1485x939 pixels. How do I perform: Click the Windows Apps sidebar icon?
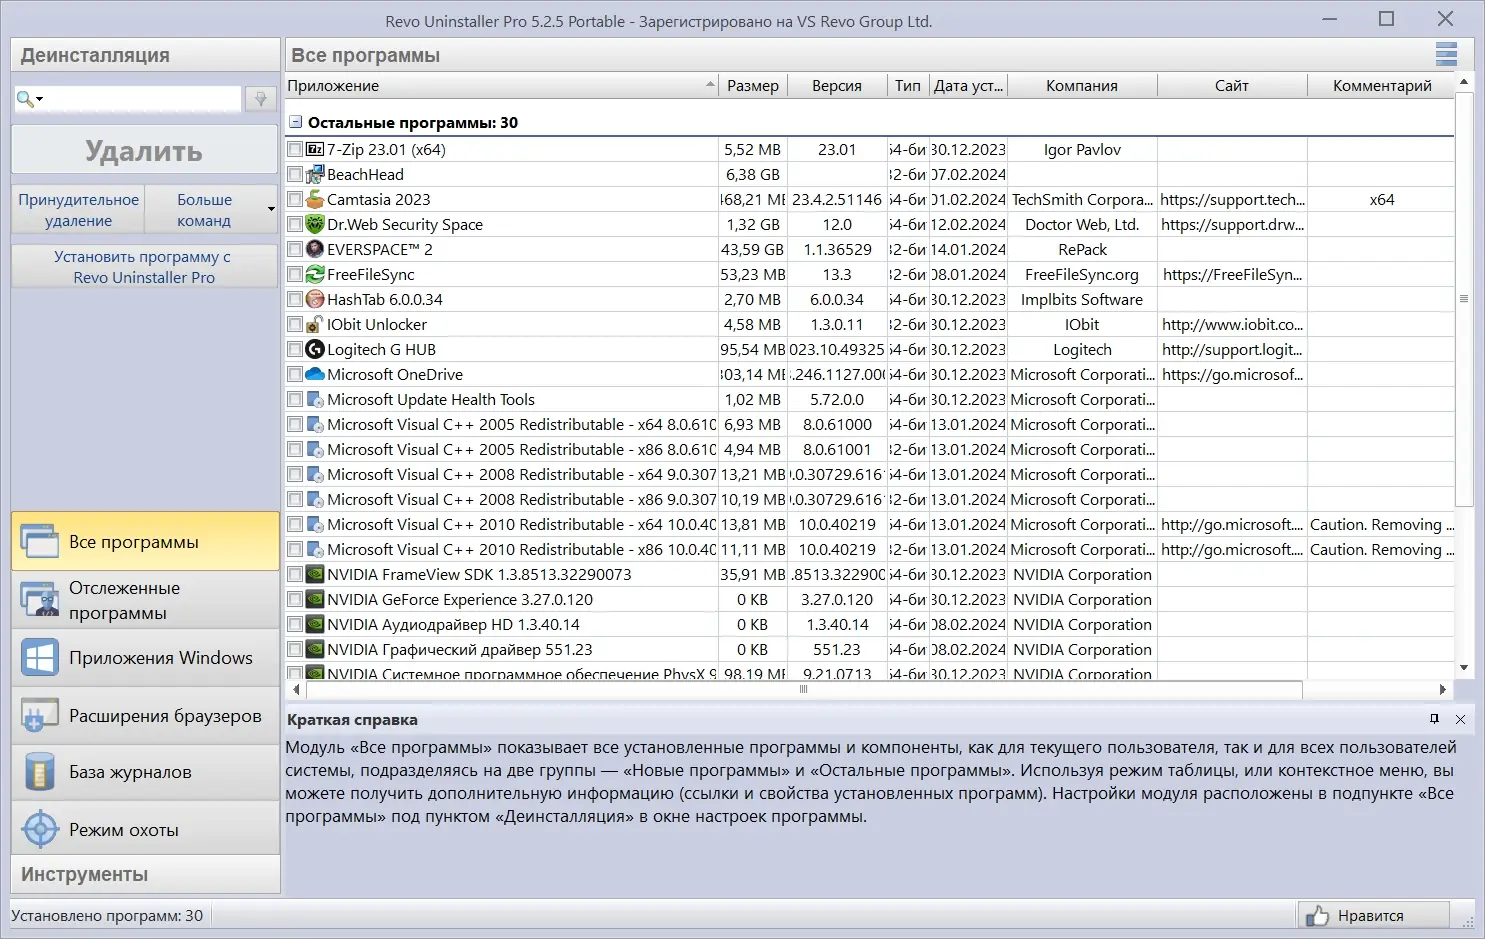coord(40,658)
